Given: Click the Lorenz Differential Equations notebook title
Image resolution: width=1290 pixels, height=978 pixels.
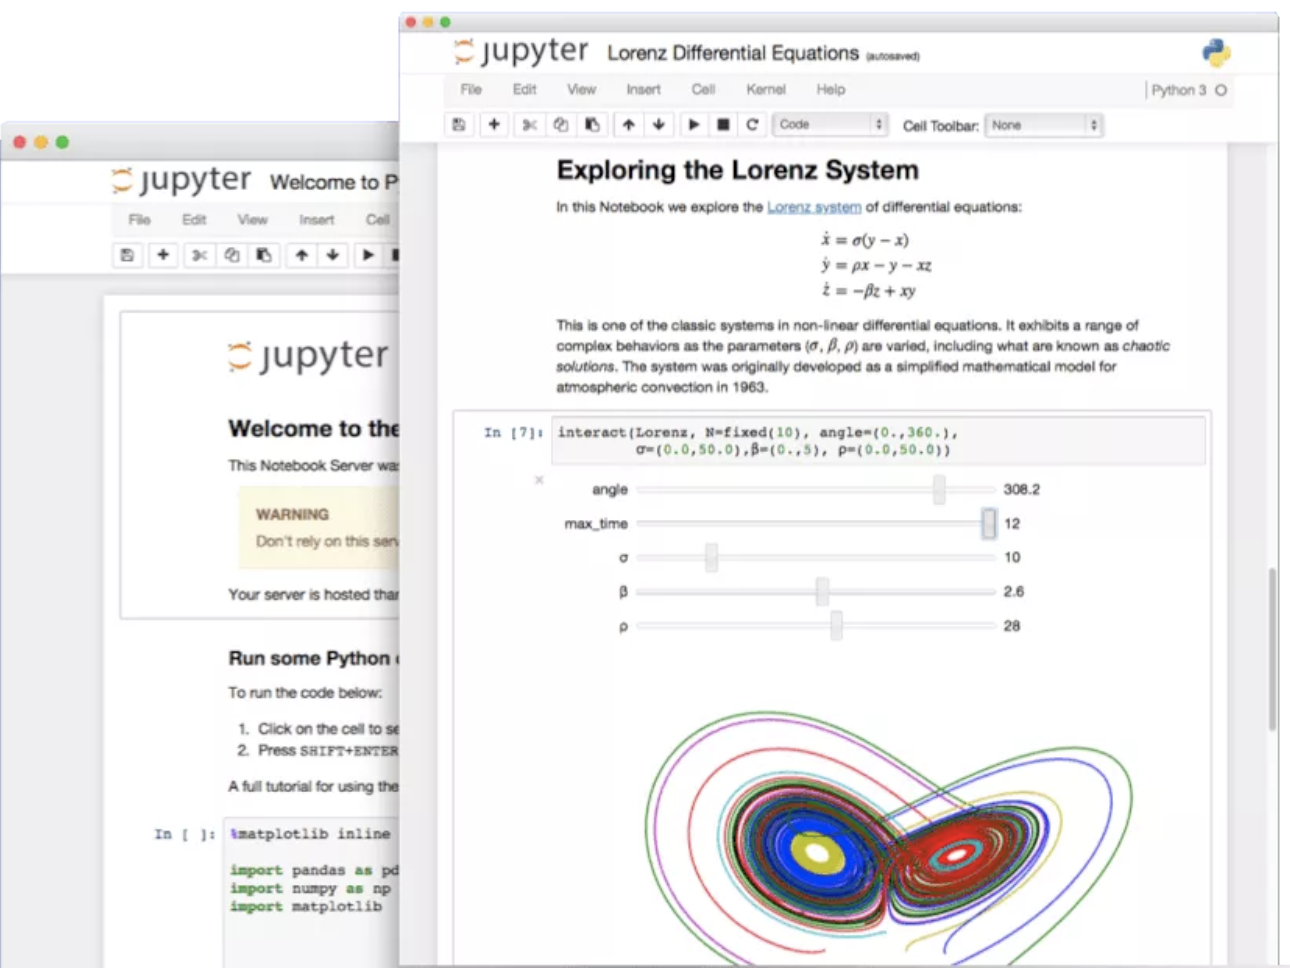Looking at the screenshot, I should (x=732, y=53).
